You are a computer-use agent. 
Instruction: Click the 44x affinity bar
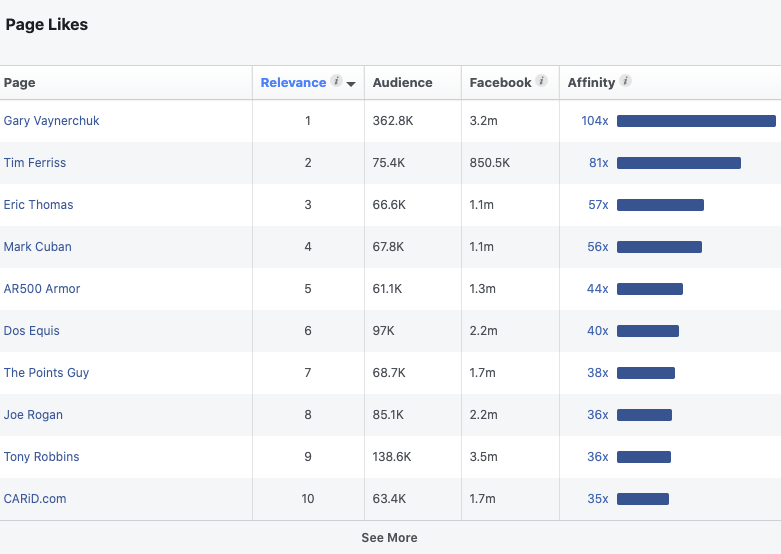pos(650,289)
